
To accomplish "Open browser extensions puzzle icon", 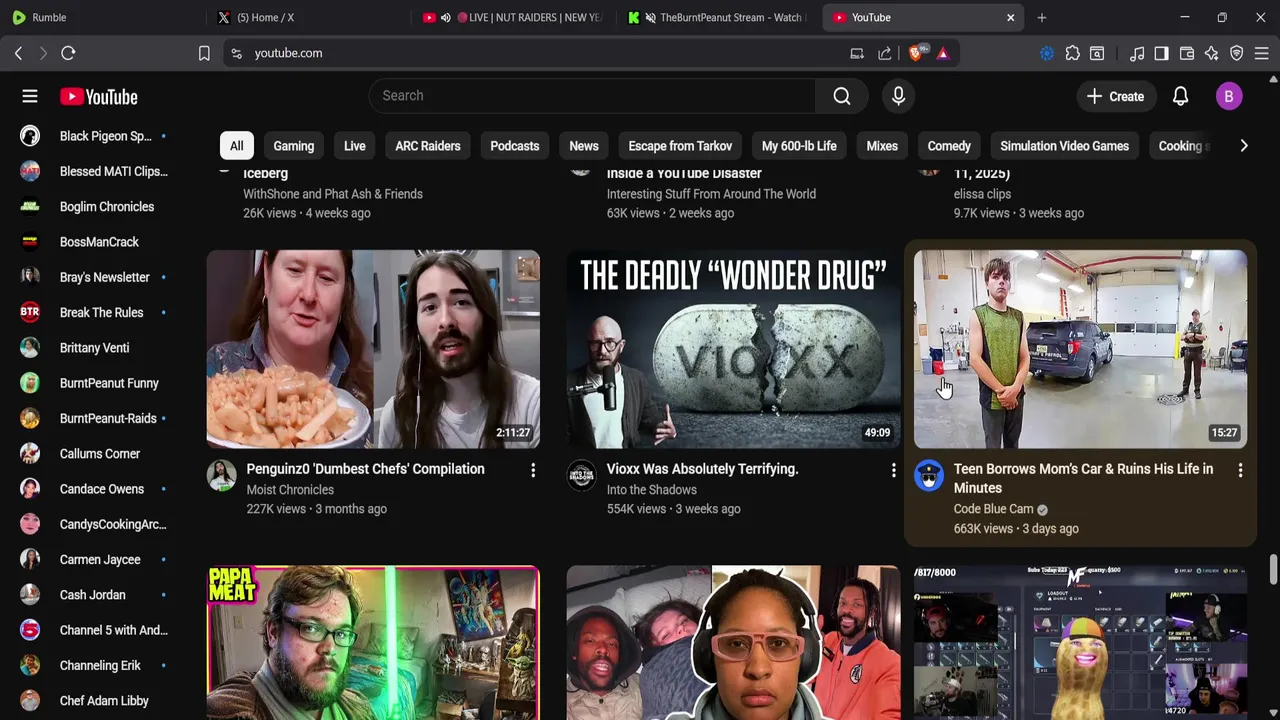I will pyautogui.click(x=1073, y=53).
